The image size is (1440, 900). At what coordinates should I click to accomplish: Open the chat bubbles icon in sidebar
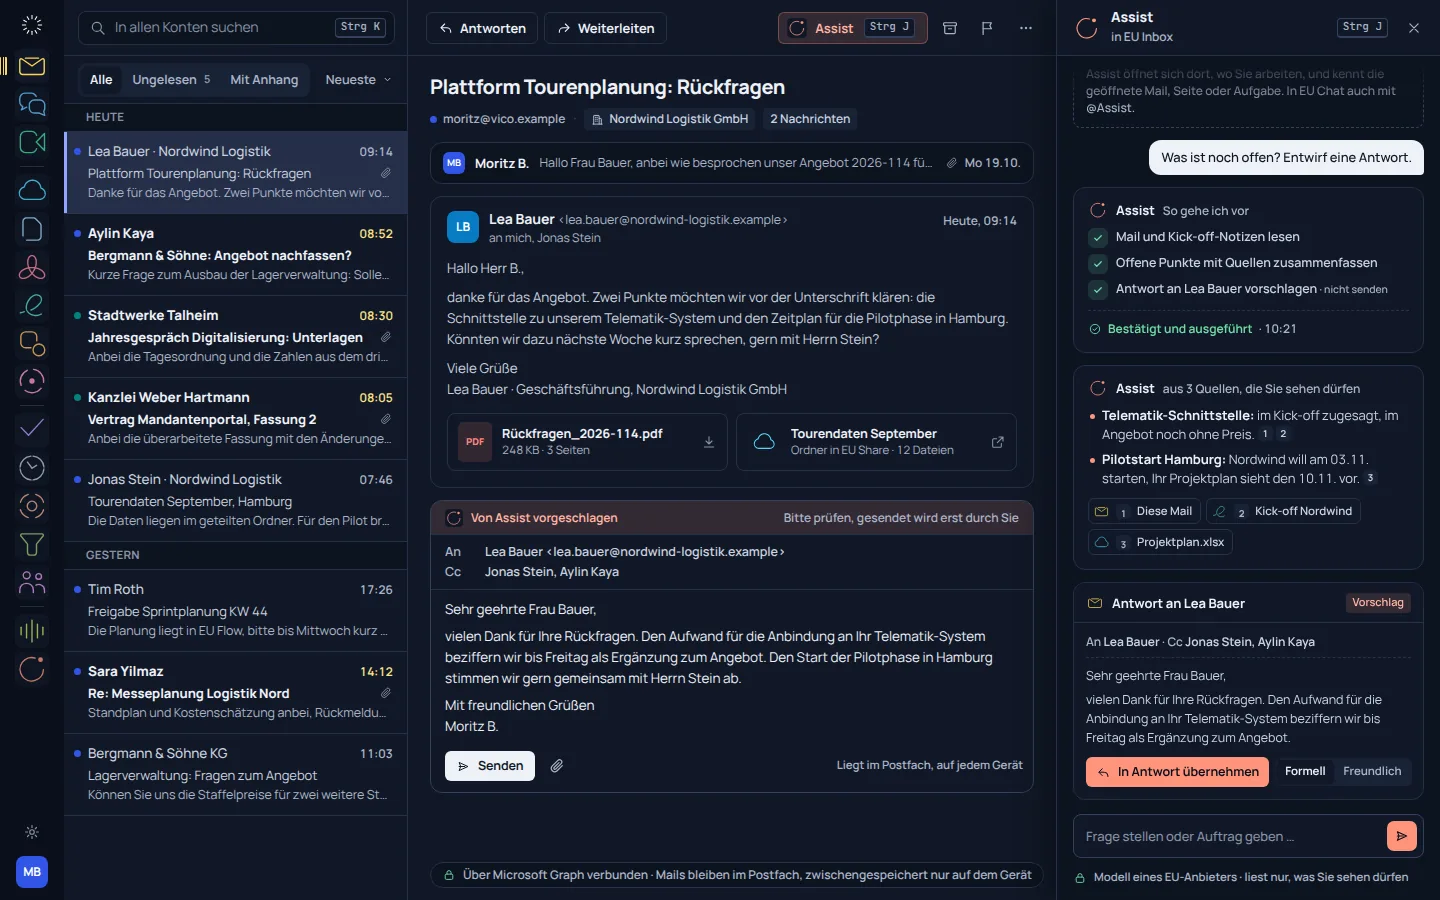[32, 103]
